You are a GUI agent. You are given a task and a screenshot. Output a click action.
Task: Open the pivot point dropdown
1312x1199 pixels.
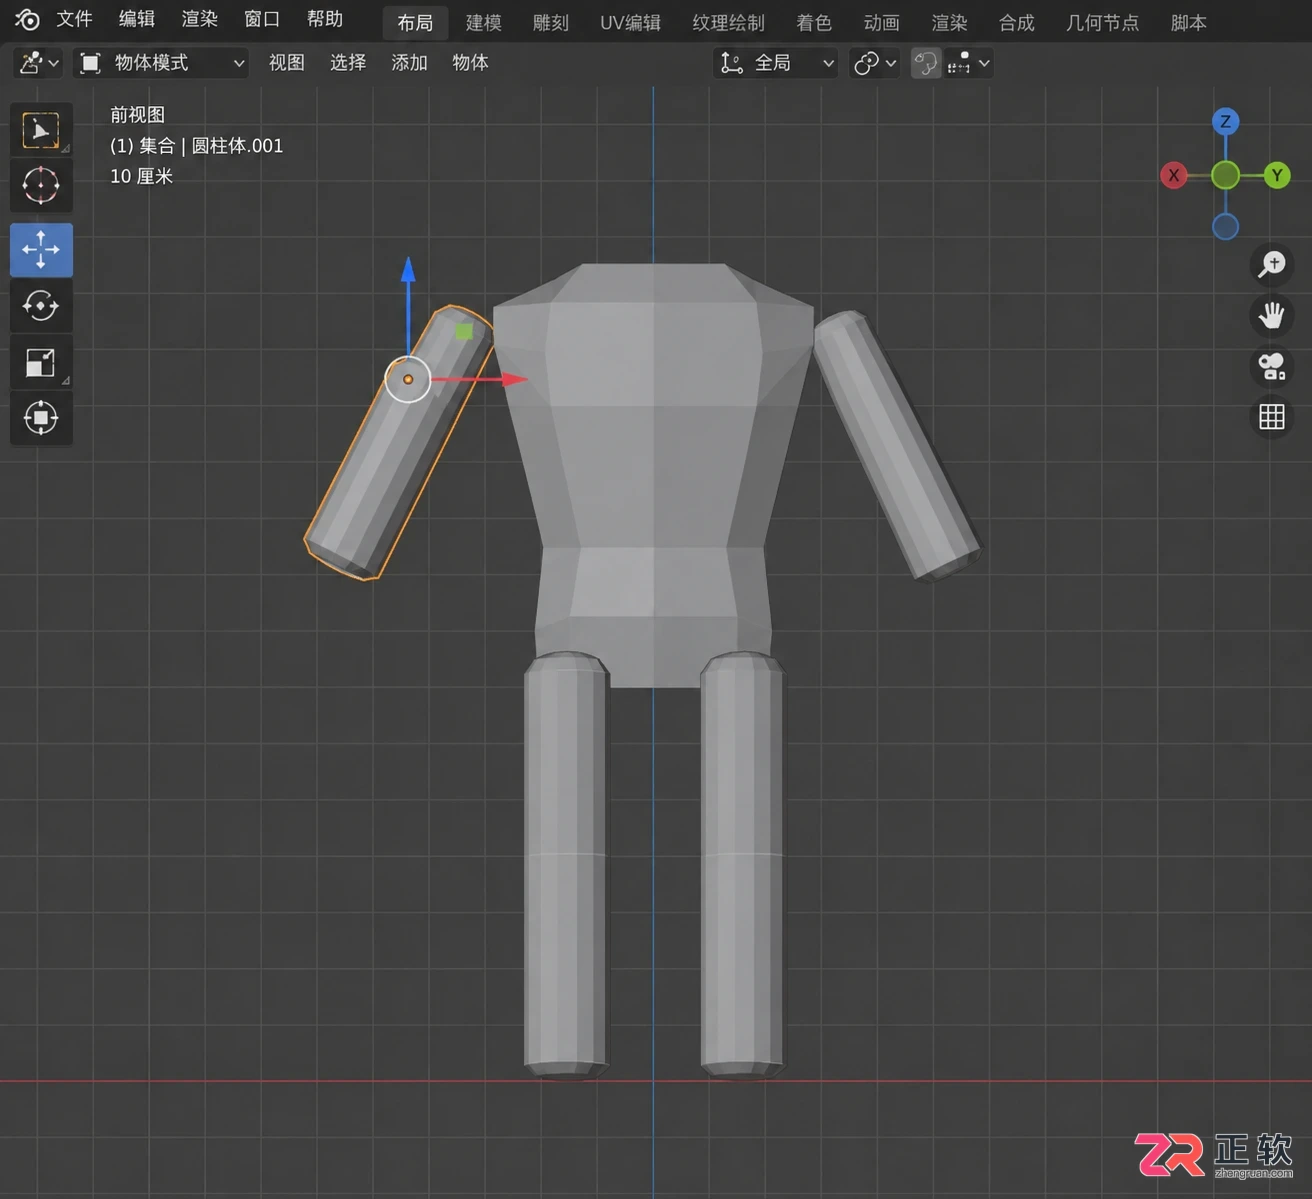[x=875, y=63]
